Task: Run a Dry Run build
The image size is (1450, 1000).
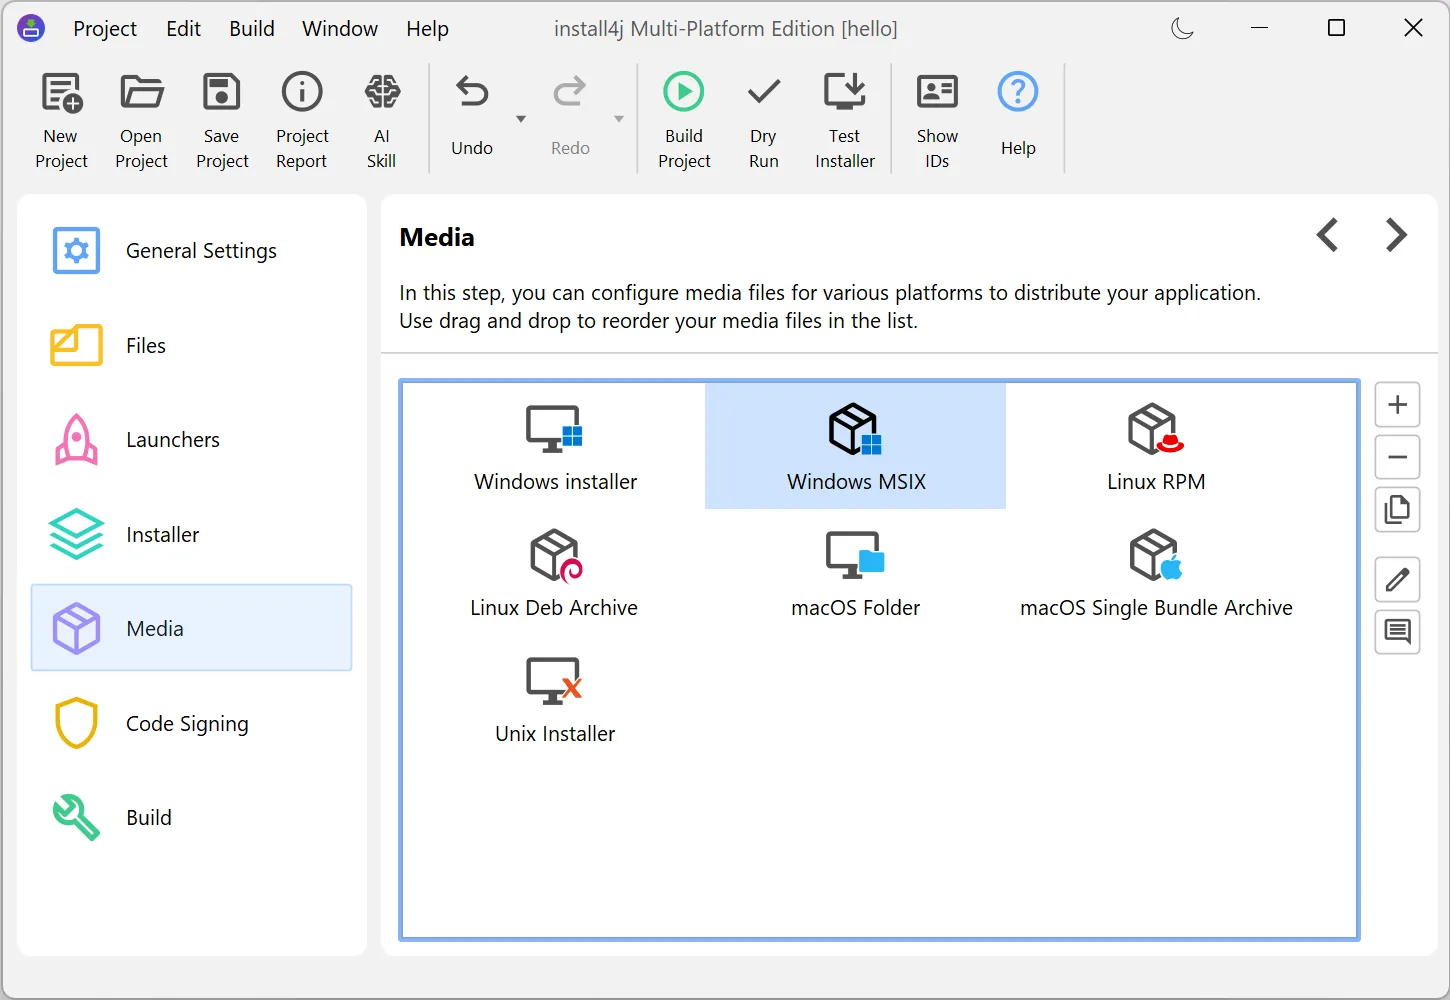Action: 763,120
